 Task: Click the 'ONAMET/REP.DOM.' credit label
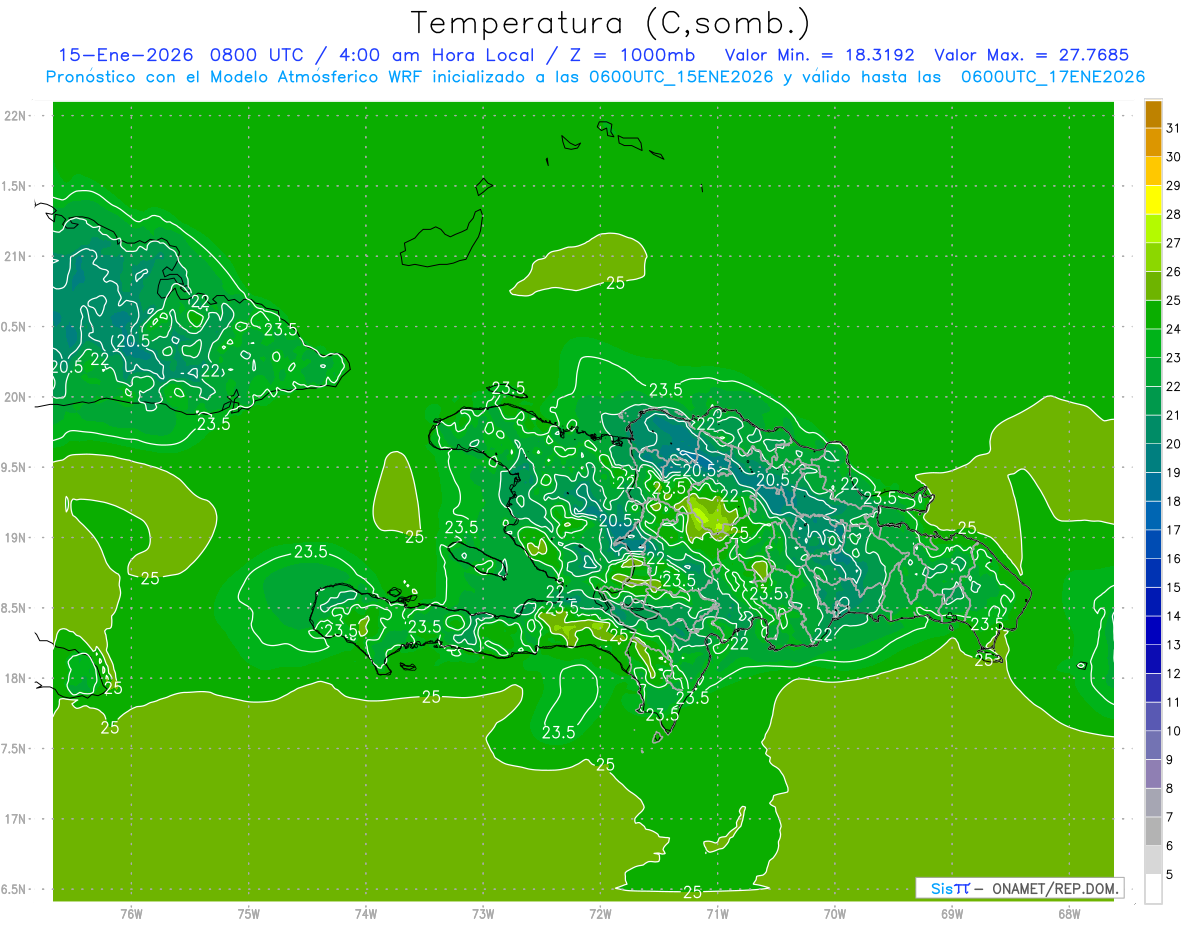tap(1054, 888)
